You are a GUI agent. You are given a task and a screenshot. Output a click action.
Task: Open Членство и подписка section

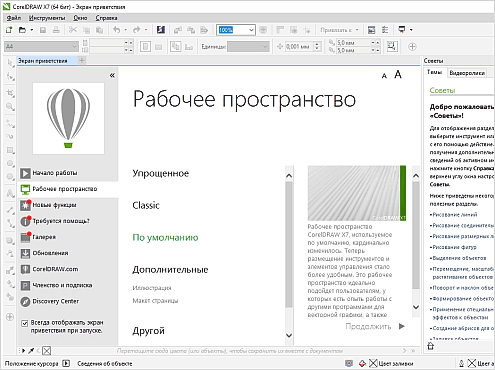point(68,285)
